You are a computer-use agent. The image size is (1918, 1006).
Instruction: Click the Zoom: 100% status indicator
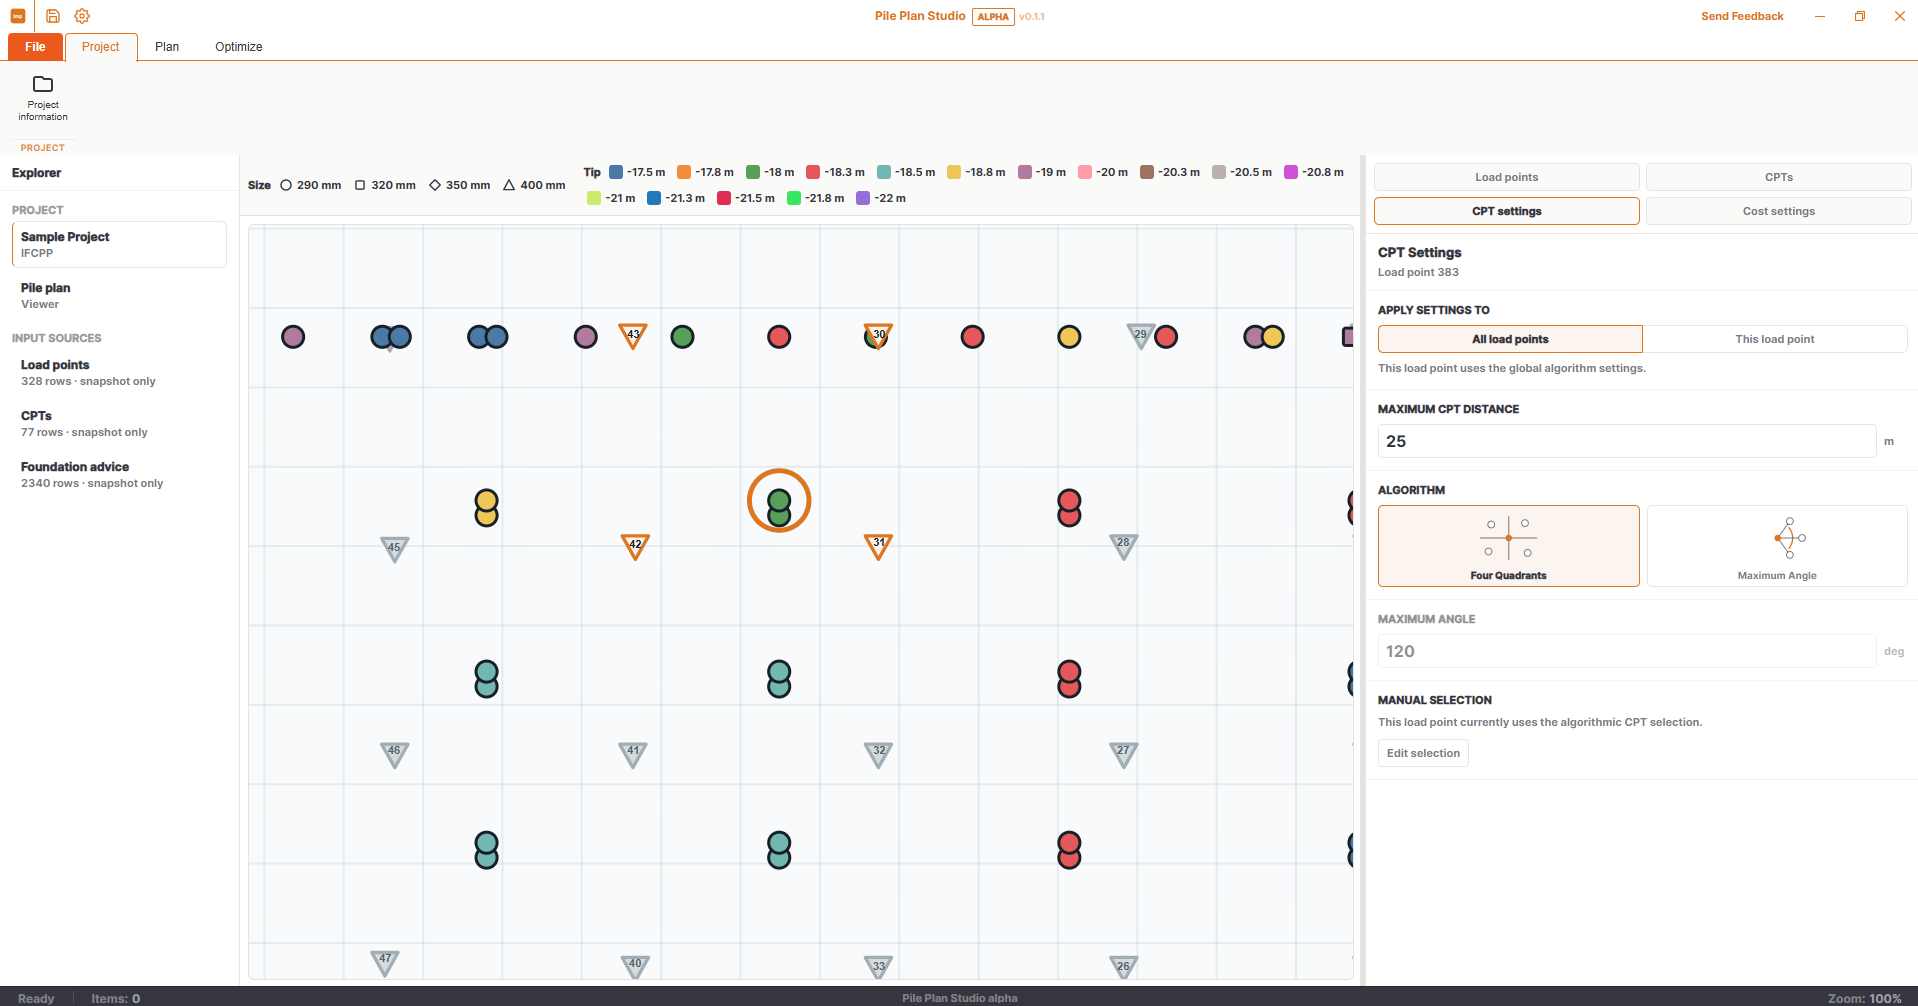coord(1864,998)
